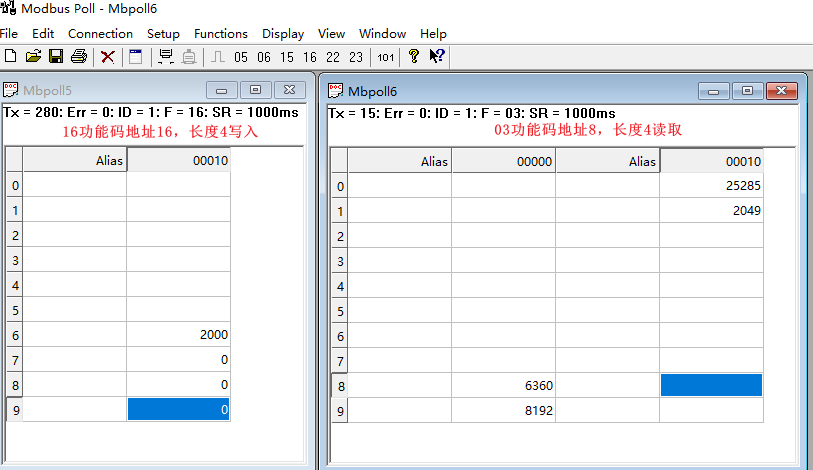Open the Setup menu
Viewport: 813px width, 470px height.
(163, 33)
